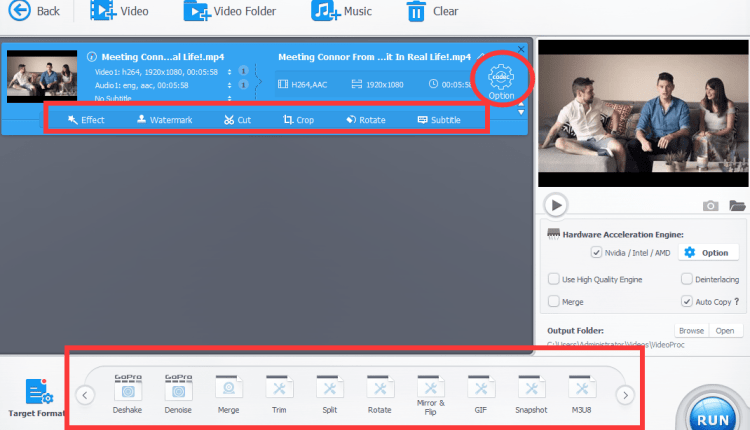Select the Deshake tool
Image resolution: width=750 pixels, height=430 pixels.
click(x=127, y=390)
